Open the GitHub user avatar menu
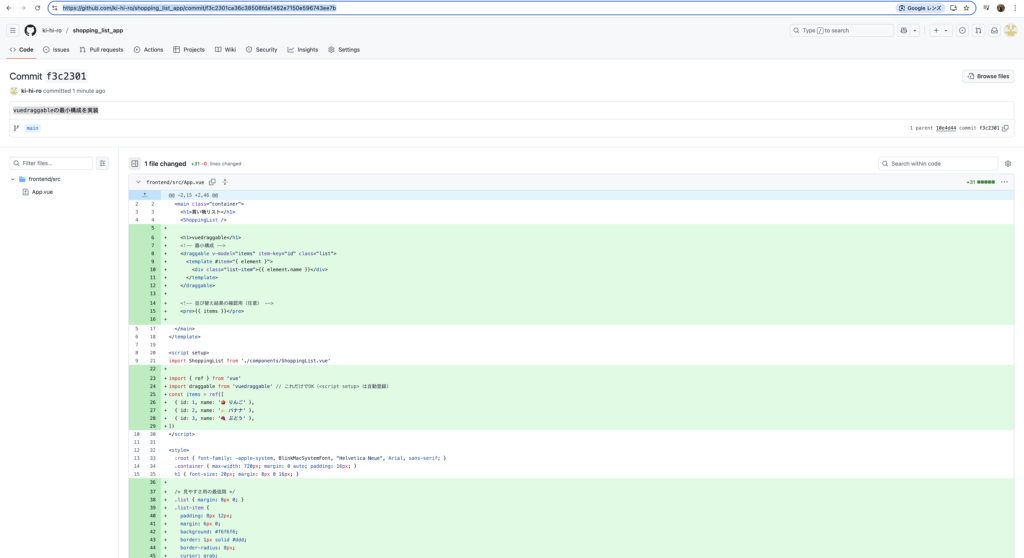The image size is (1024, 558). pyautogui.click(x=1010, y=30)
